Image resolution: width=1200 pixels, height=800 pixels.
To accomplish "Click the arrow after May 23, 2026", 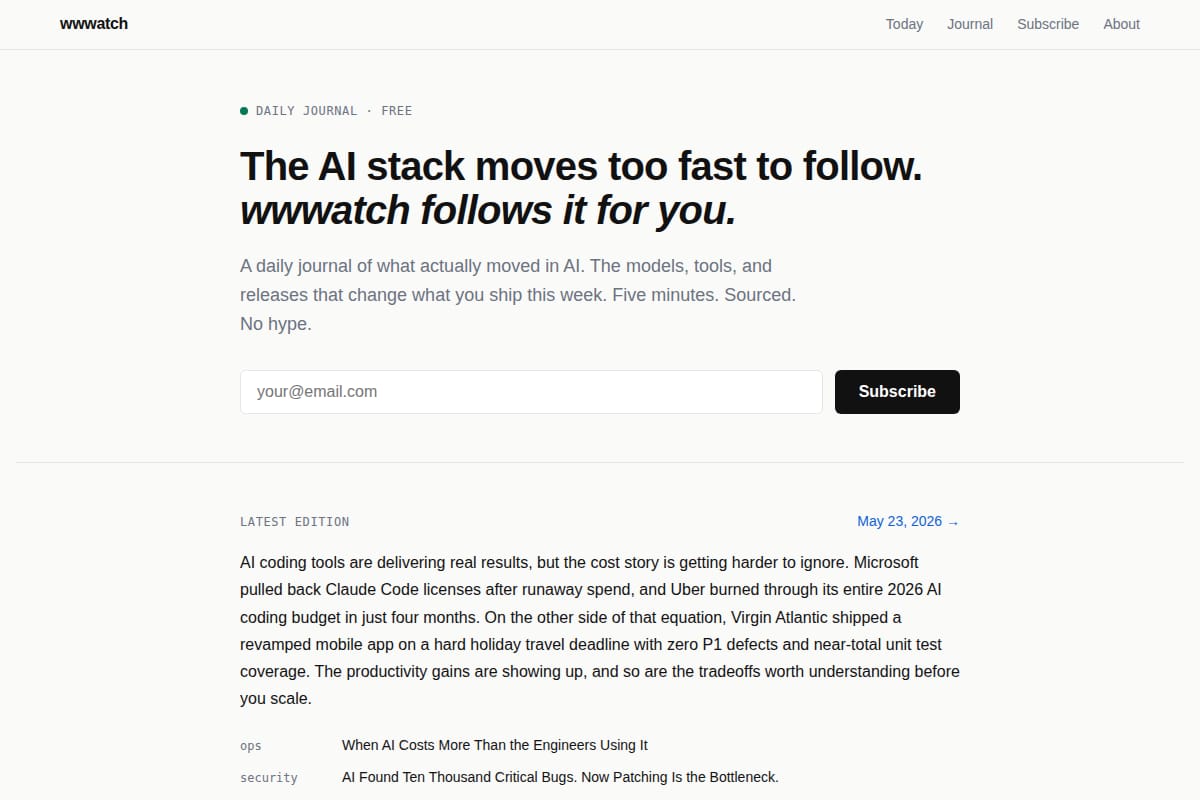I will pos(953,522).
